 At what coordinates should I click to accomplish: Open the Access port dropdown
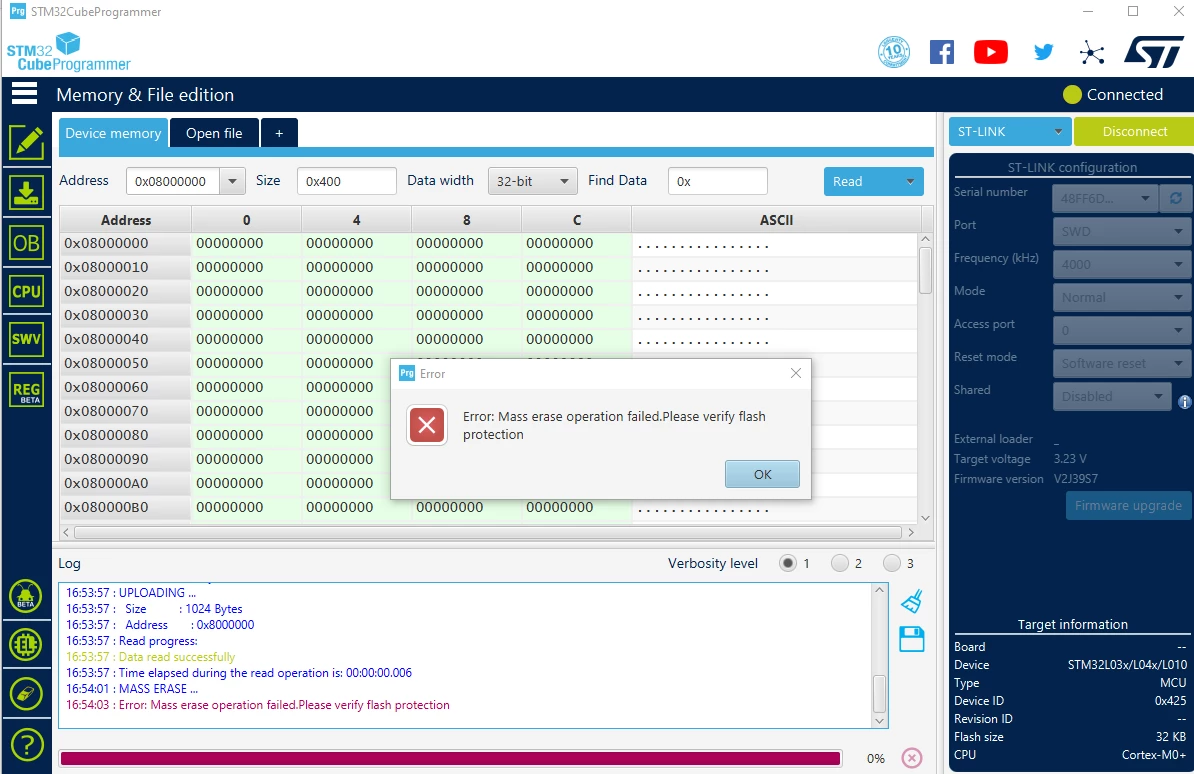tap(1121, 331)
